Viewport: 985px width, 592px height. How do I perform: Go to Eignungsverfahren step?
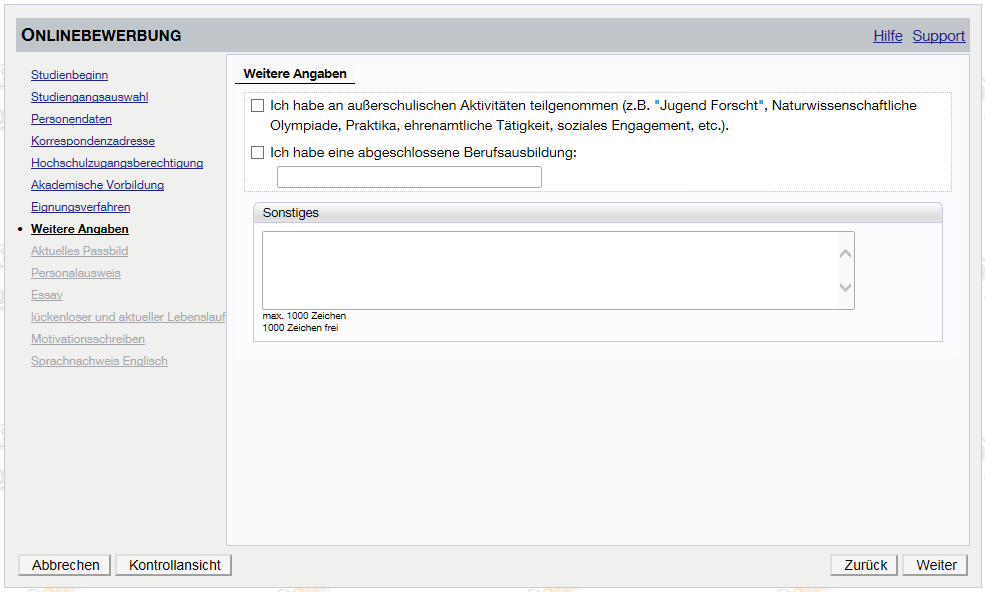point(80,207)
